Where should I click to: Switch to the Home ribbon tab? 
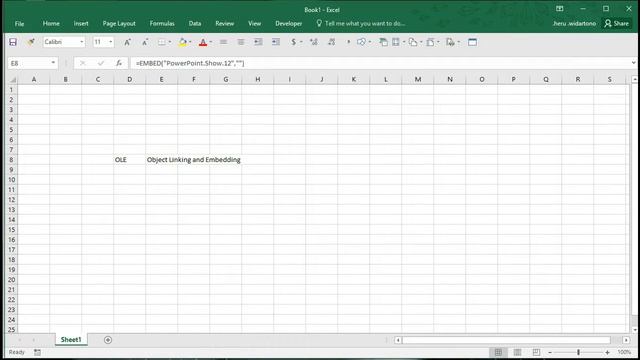51,24
